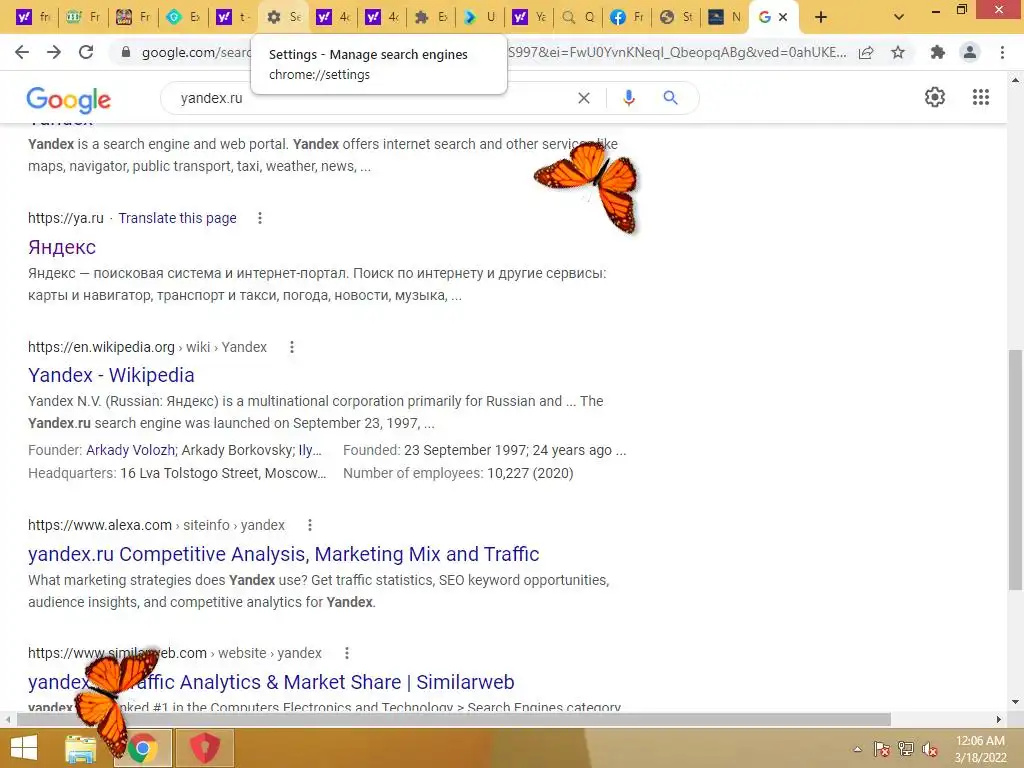Open yandex.ru Competitive Analysis result
This screenshot has height=768, width=1024.
(283, 554)
